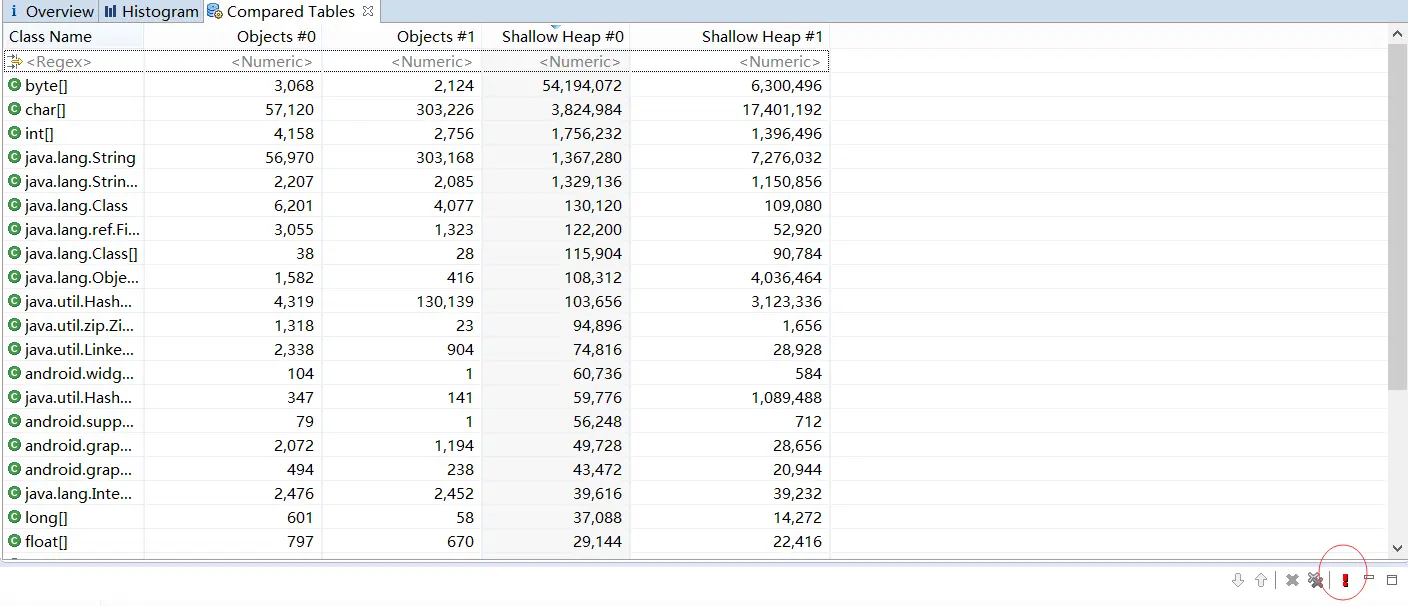This screenshot has width=1408, height=606.
Task: Sort by Shallow Heap #1 column header
Action: (x=730, y=36)
